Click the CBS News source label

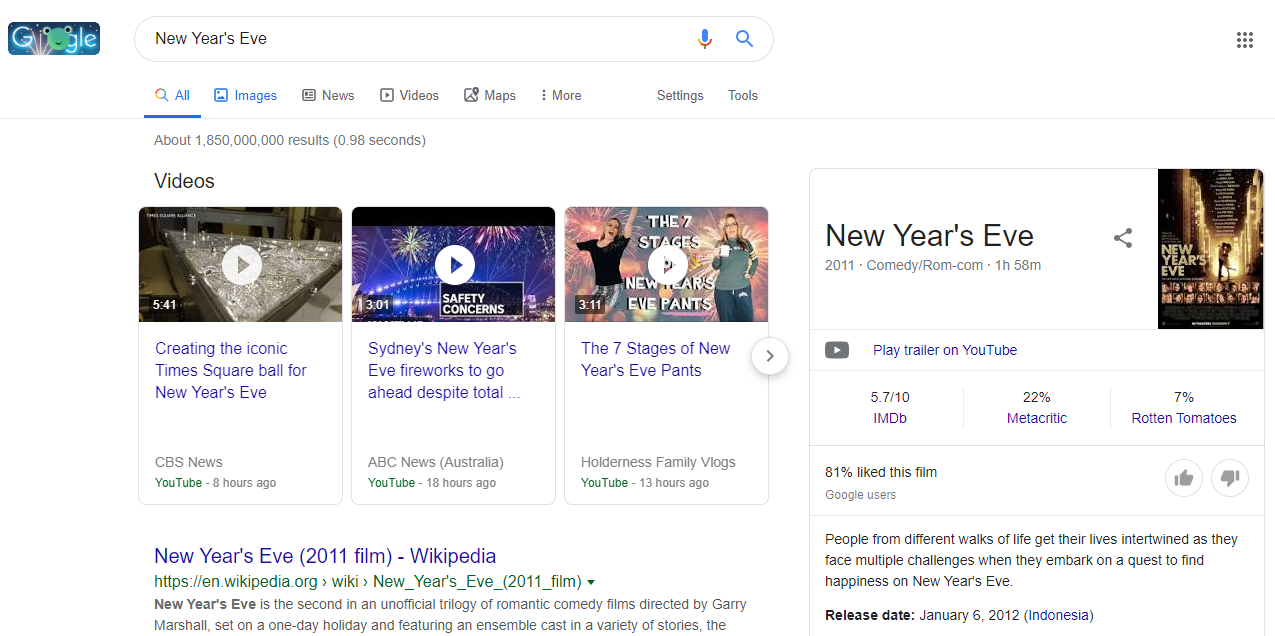[189, 462]
